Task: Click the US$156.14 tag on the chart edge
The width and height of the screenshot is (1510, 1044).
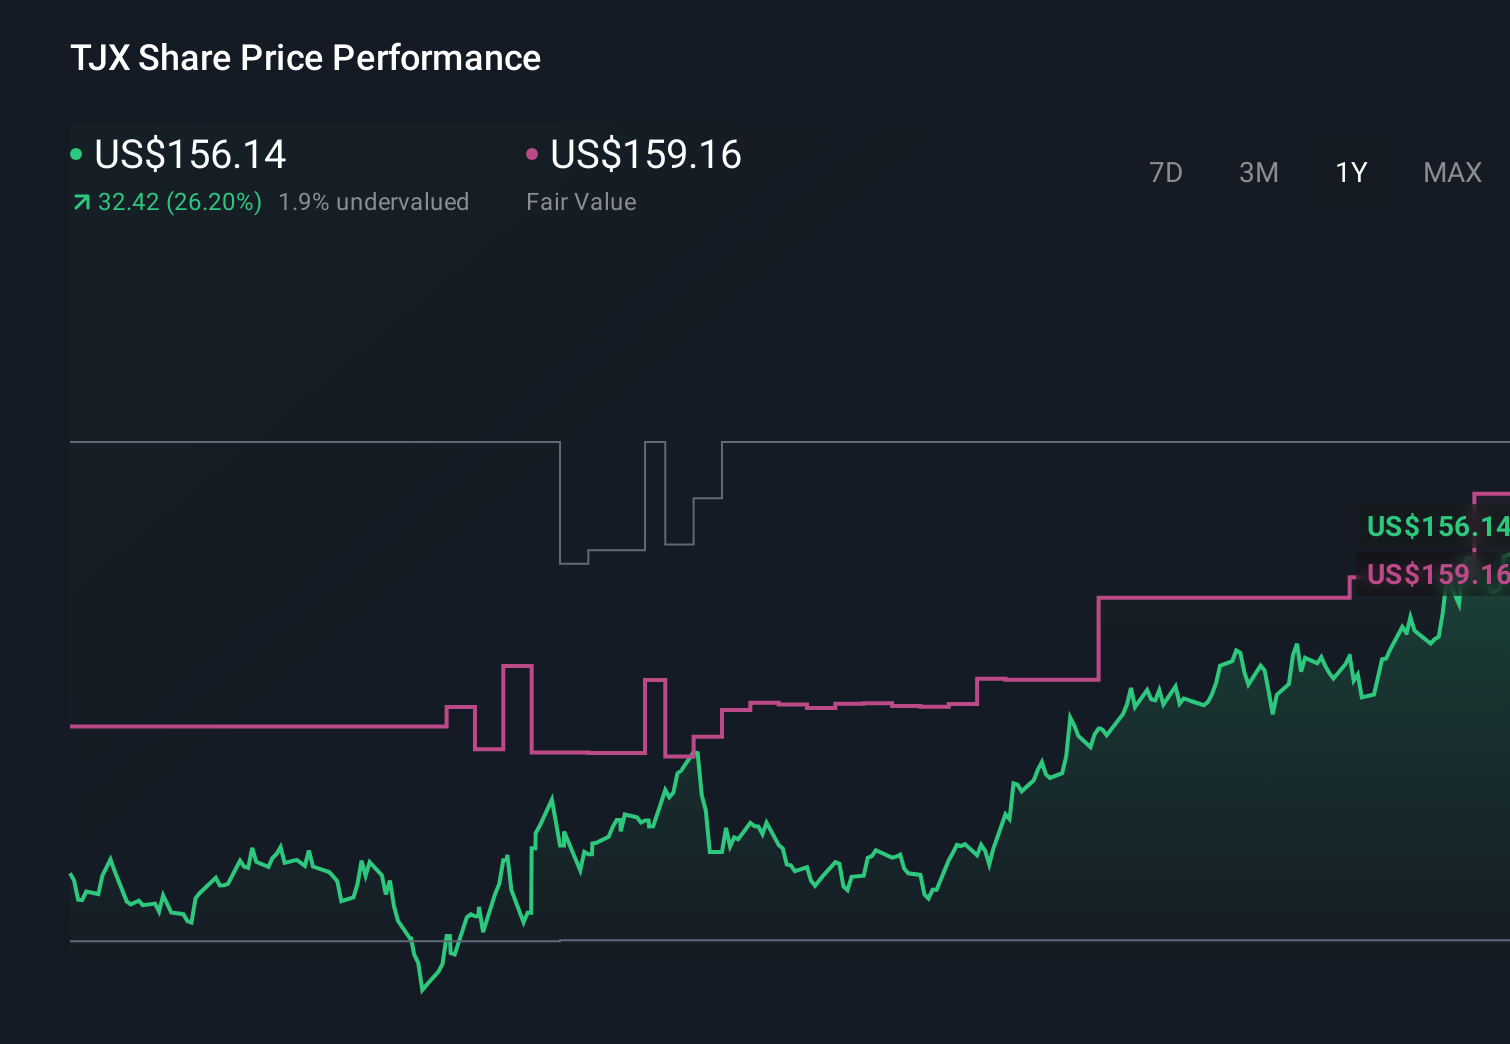Action: [x=1438, y=527]
